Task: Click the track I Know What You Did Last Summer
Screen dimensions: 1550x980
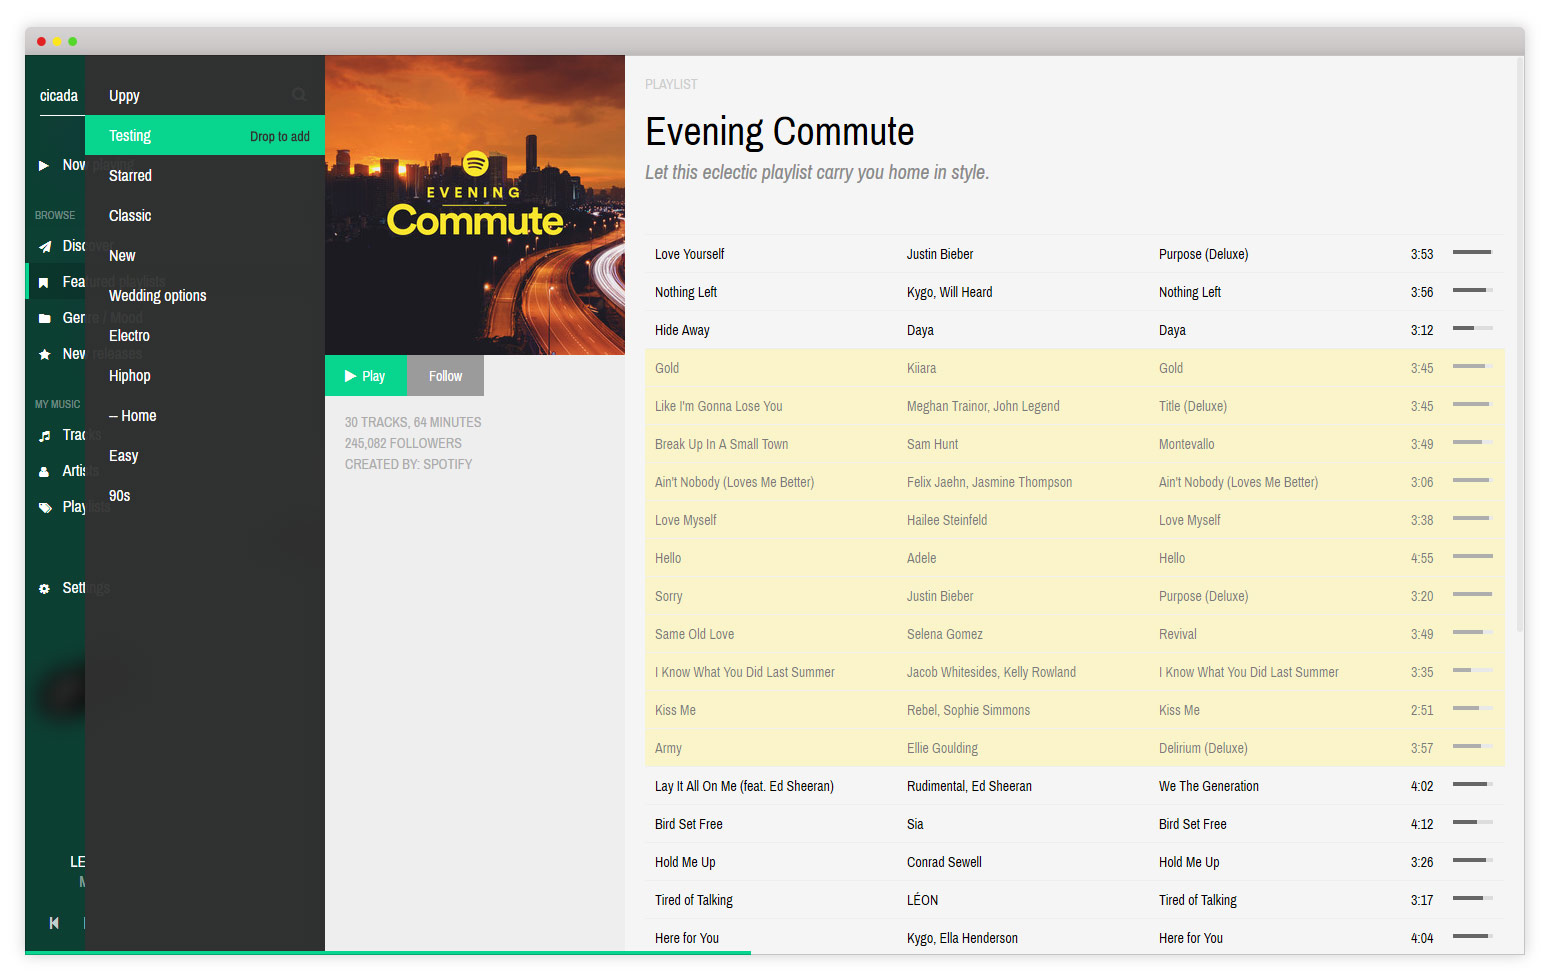Action: click(745, 672)
